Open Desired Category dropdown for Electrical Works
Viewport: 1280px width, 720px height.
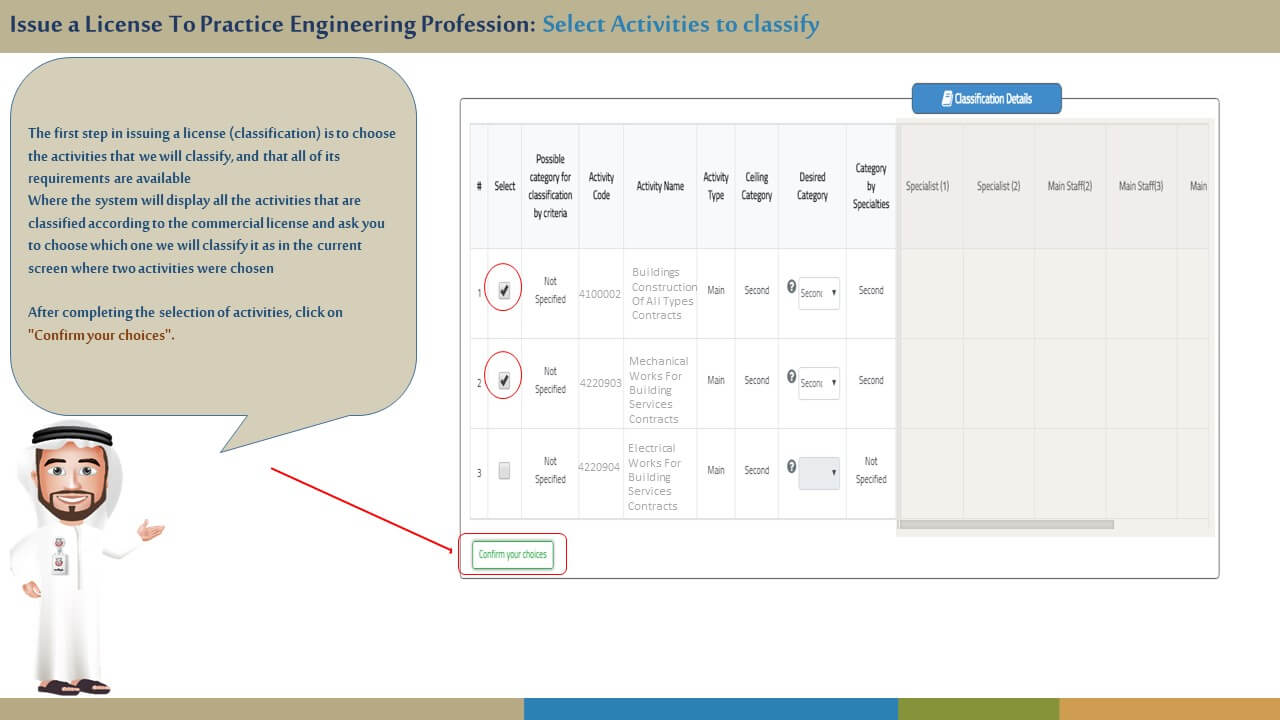(819, 473)
